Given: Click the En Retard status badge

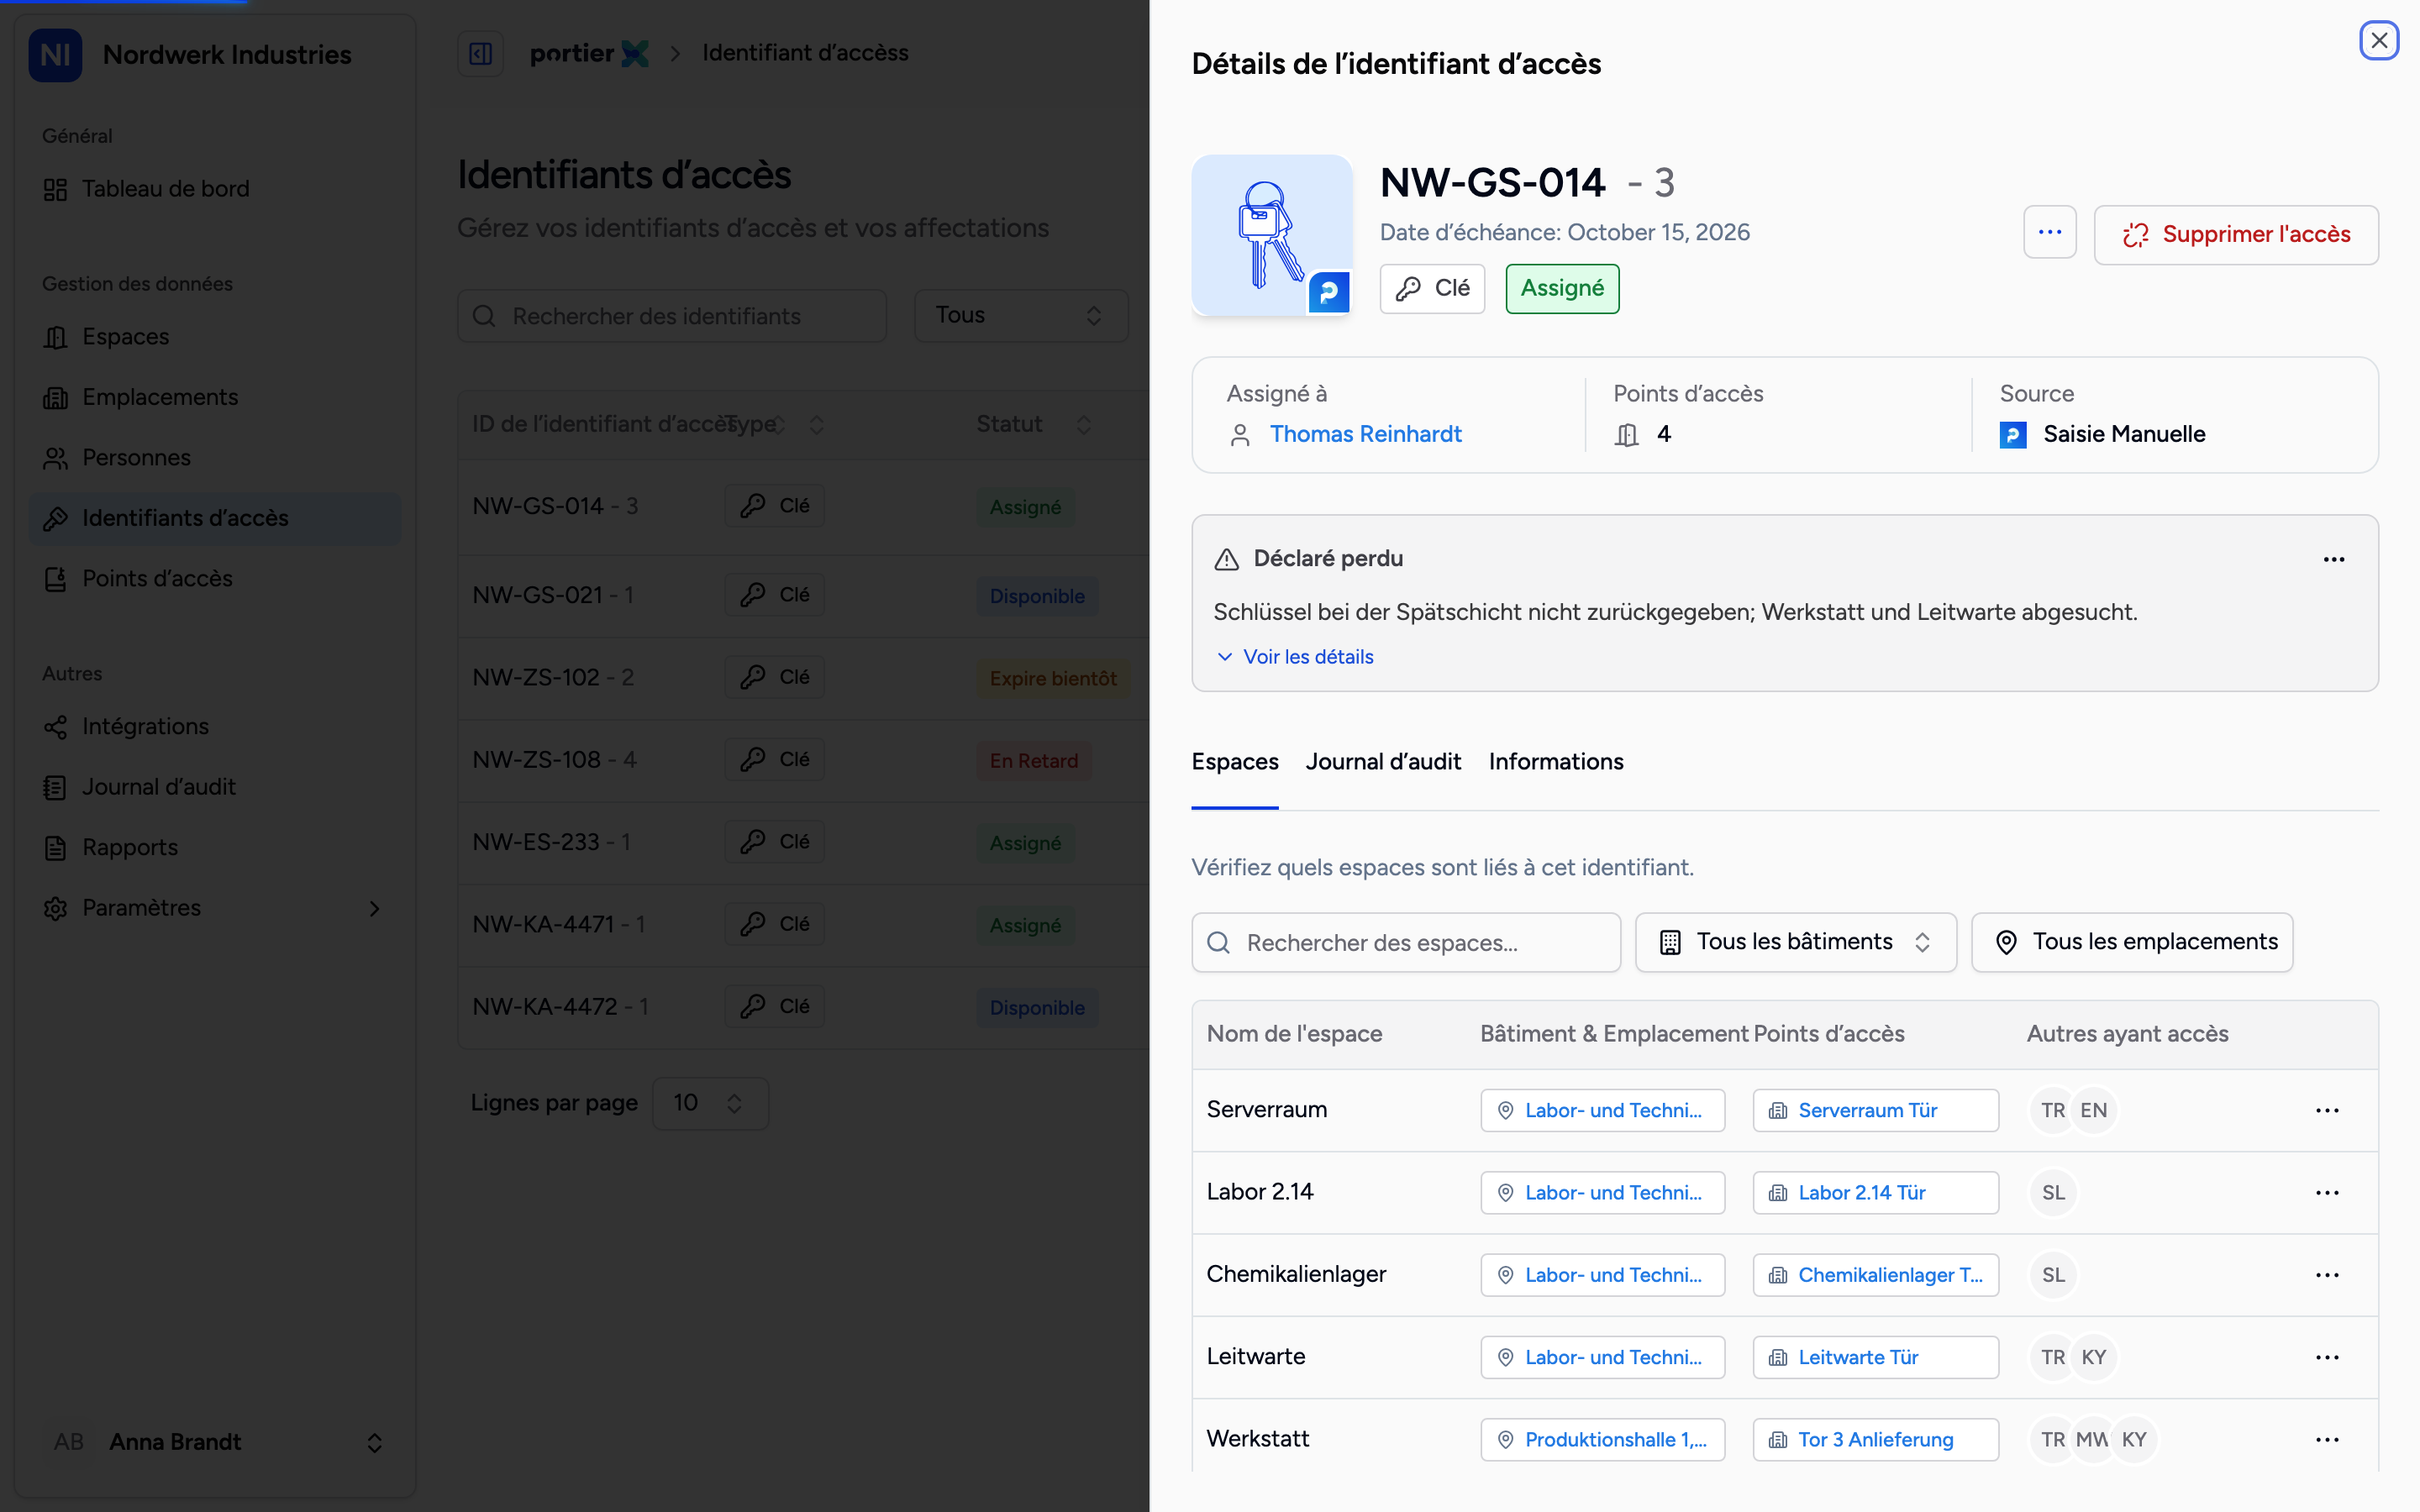Looking at the screenshot, I should coord(1033,761).
